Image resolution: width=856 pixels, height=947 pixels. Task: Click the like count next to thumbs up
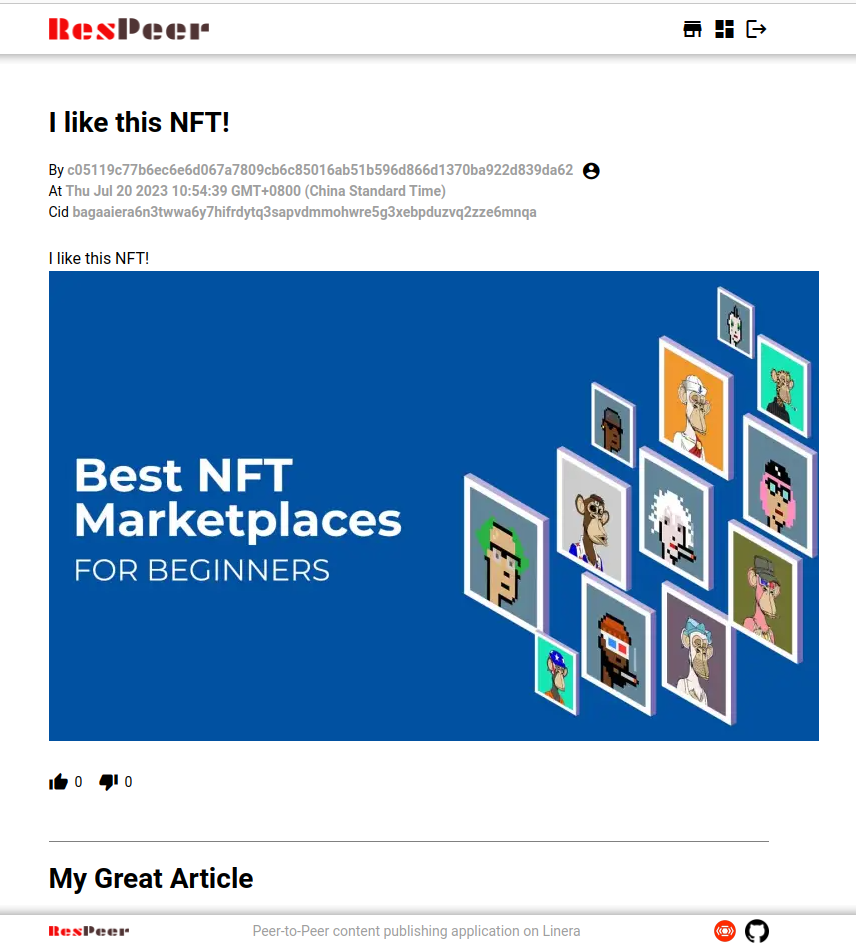79,782
